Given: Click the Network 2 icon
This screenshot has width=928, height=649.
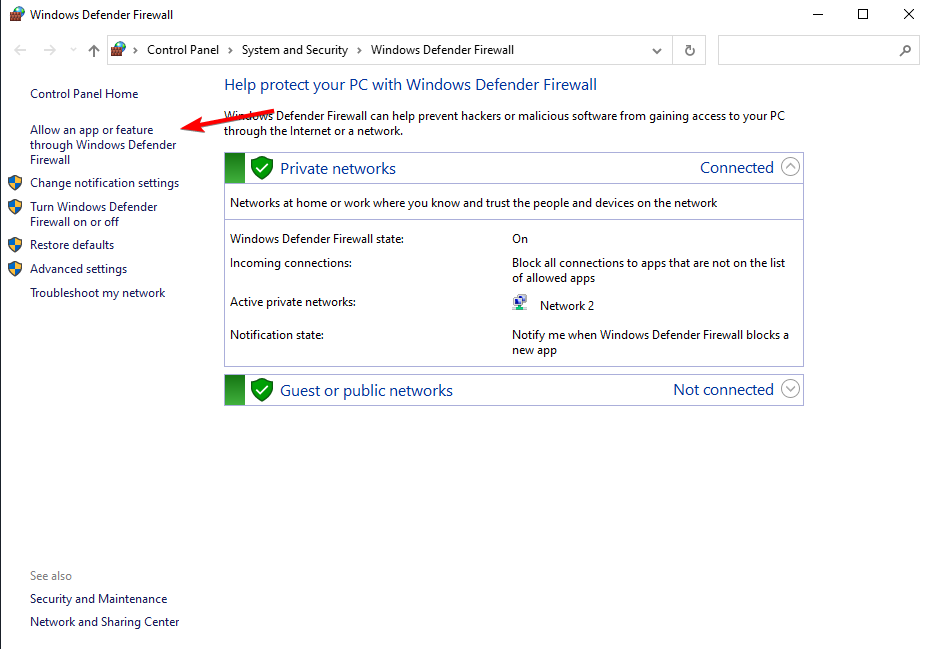Looking at the screenshot, I should pyautogui.click(x=520, y=302).
